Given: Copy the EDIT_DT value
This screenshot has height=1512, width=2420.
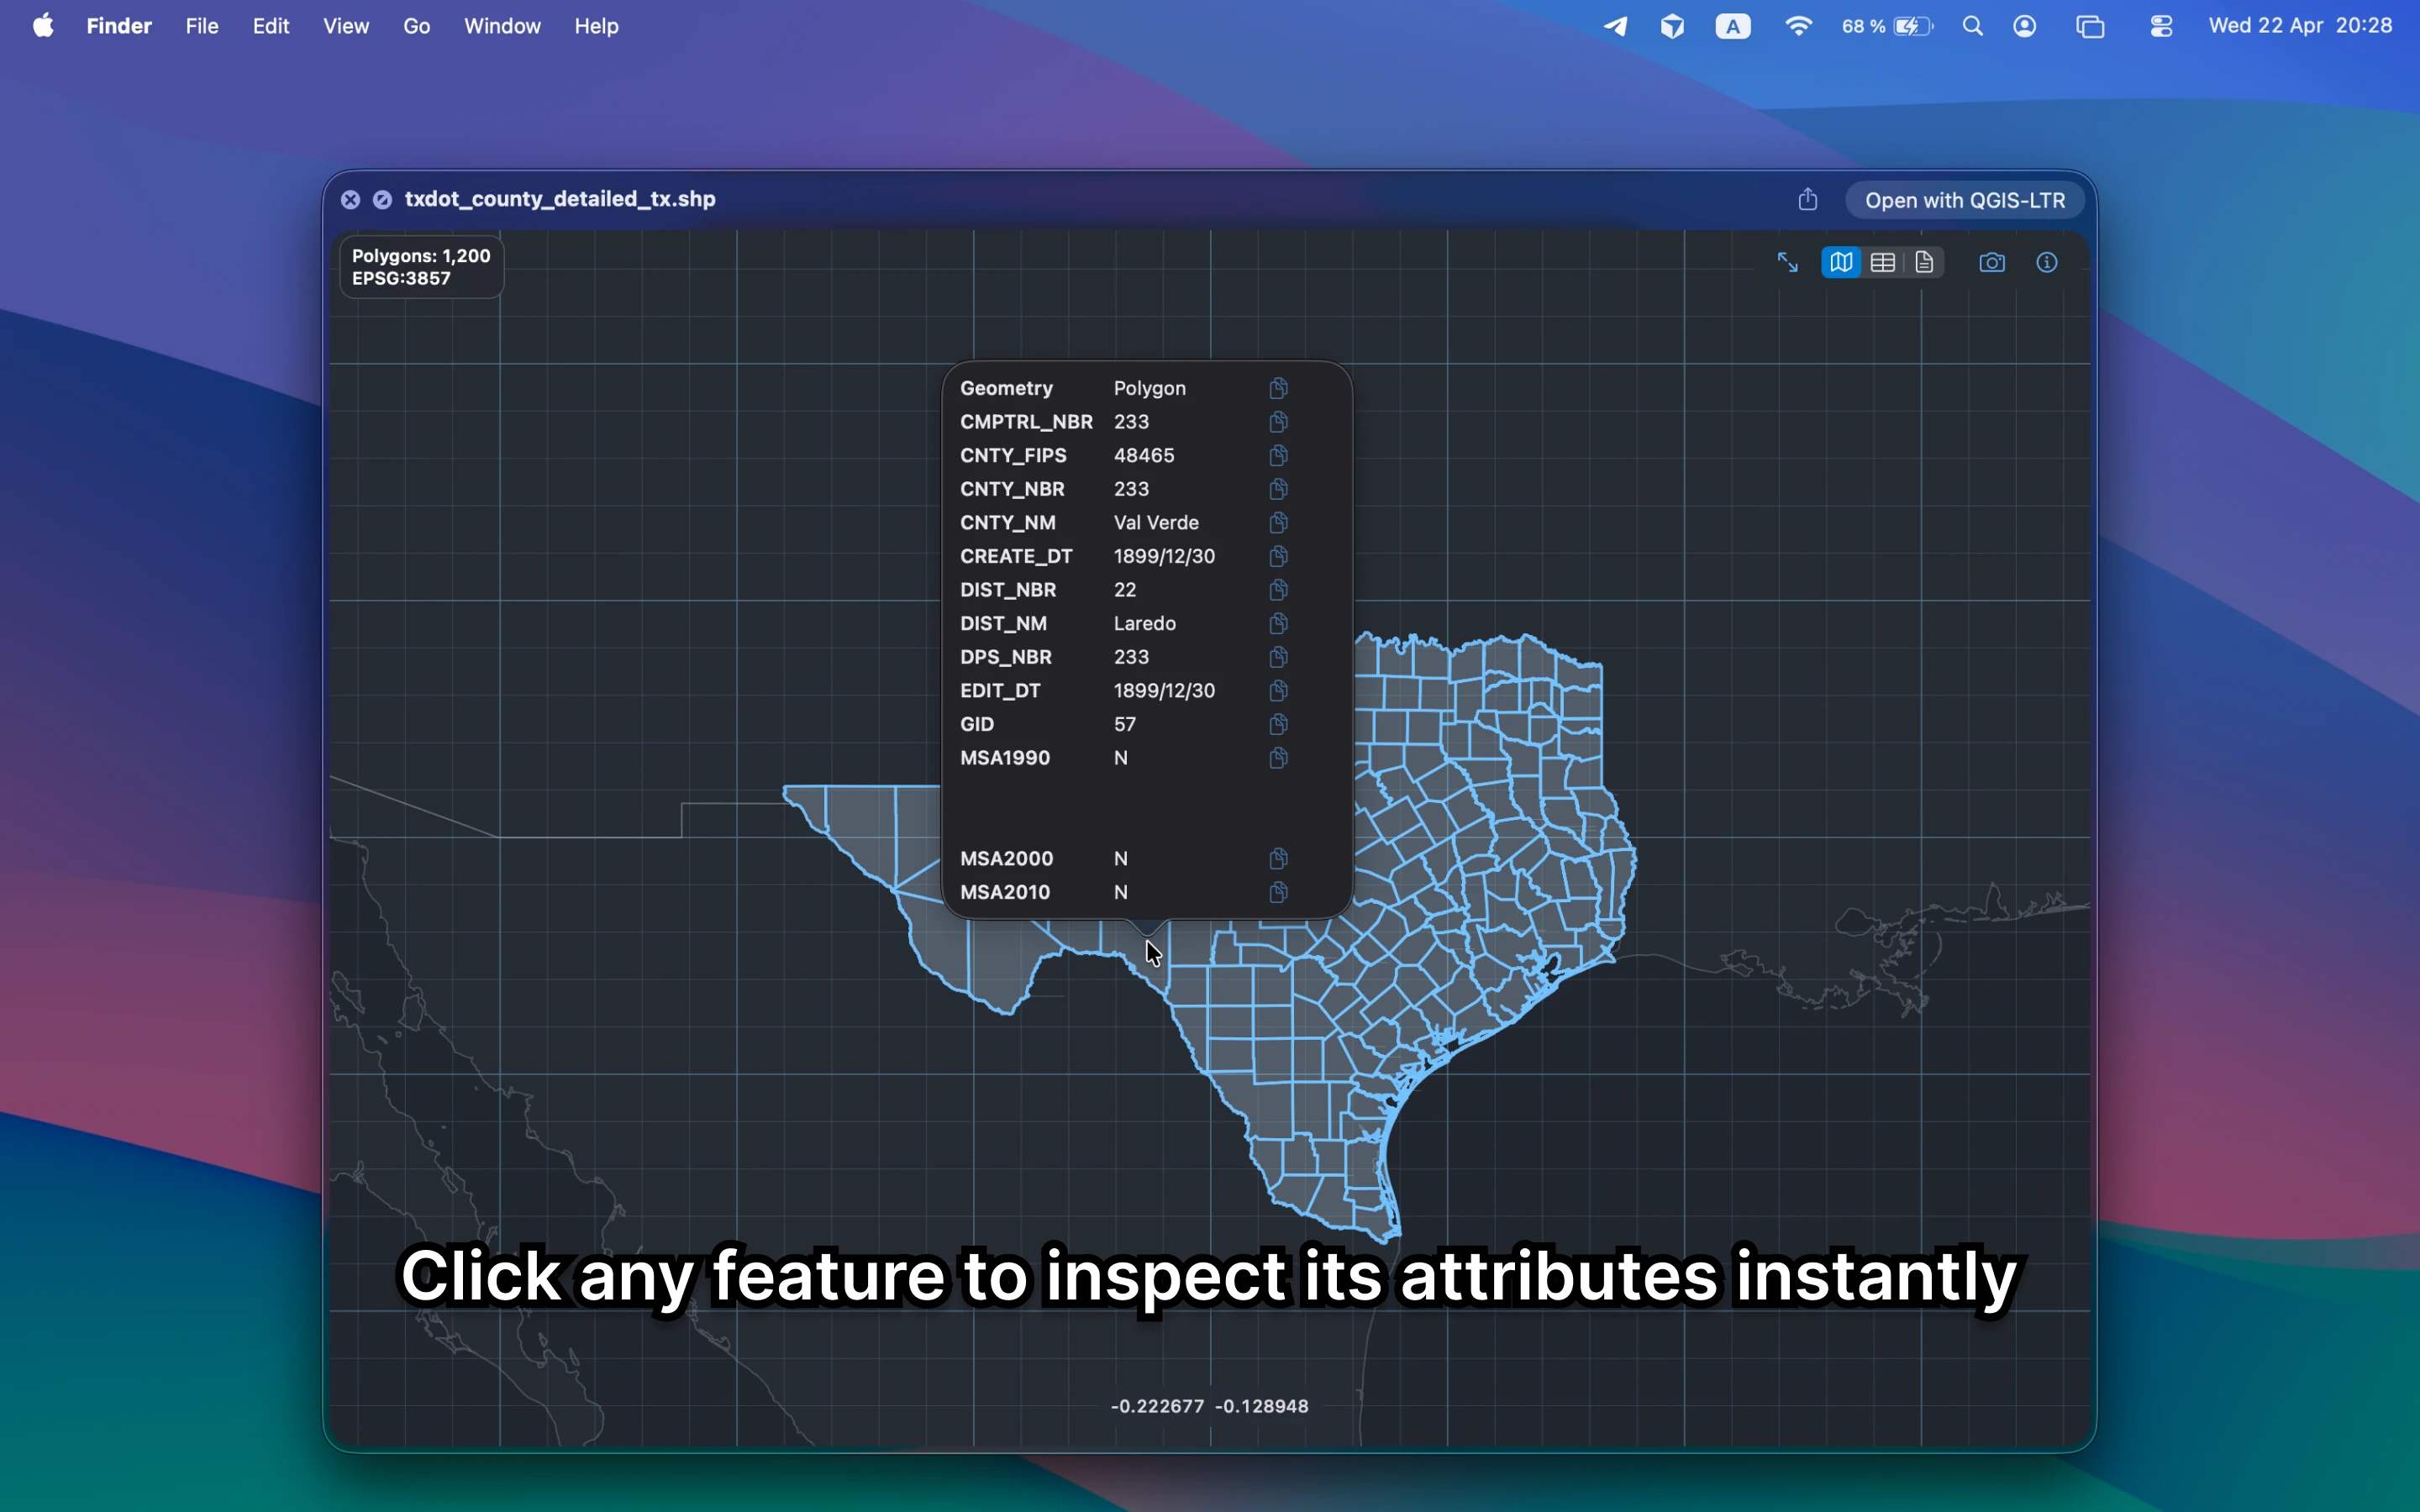Looking at the screenshot, I should tap(1278, 691).
